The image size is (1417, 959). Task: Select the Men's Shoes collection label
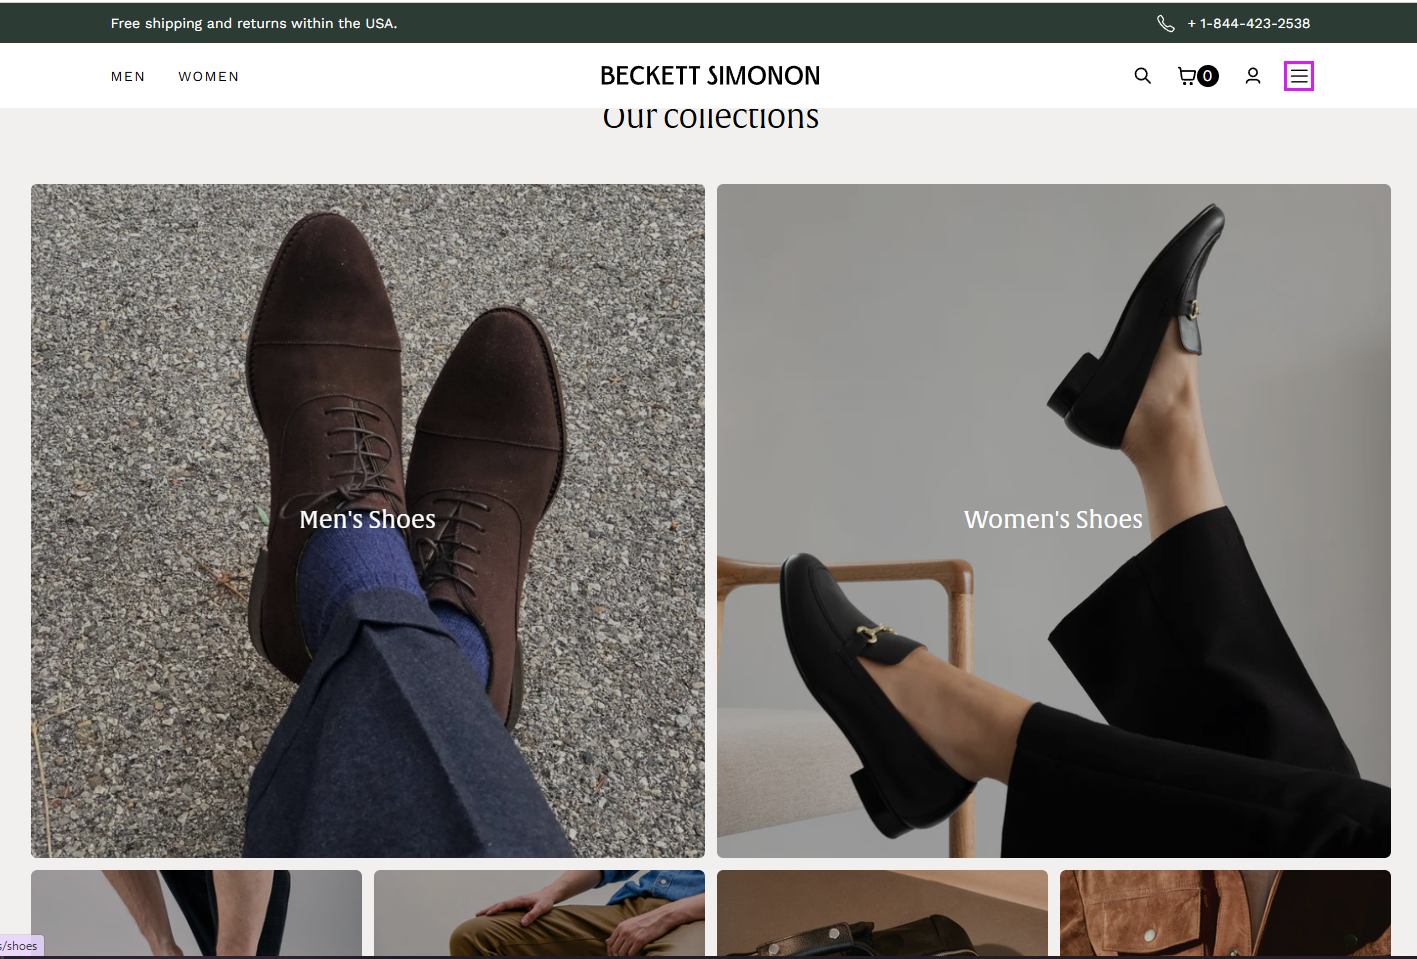coord(367,519)
